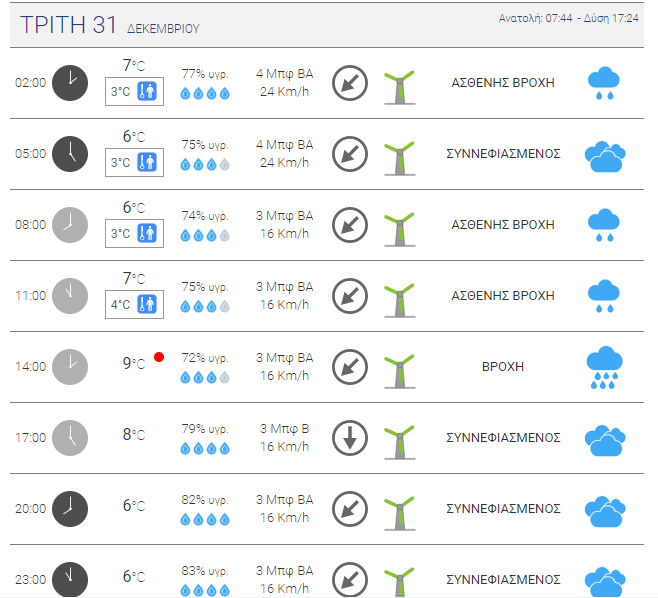Click the northeast wind arrow at 23:00
658x598 pixels.
coord(350,580)
